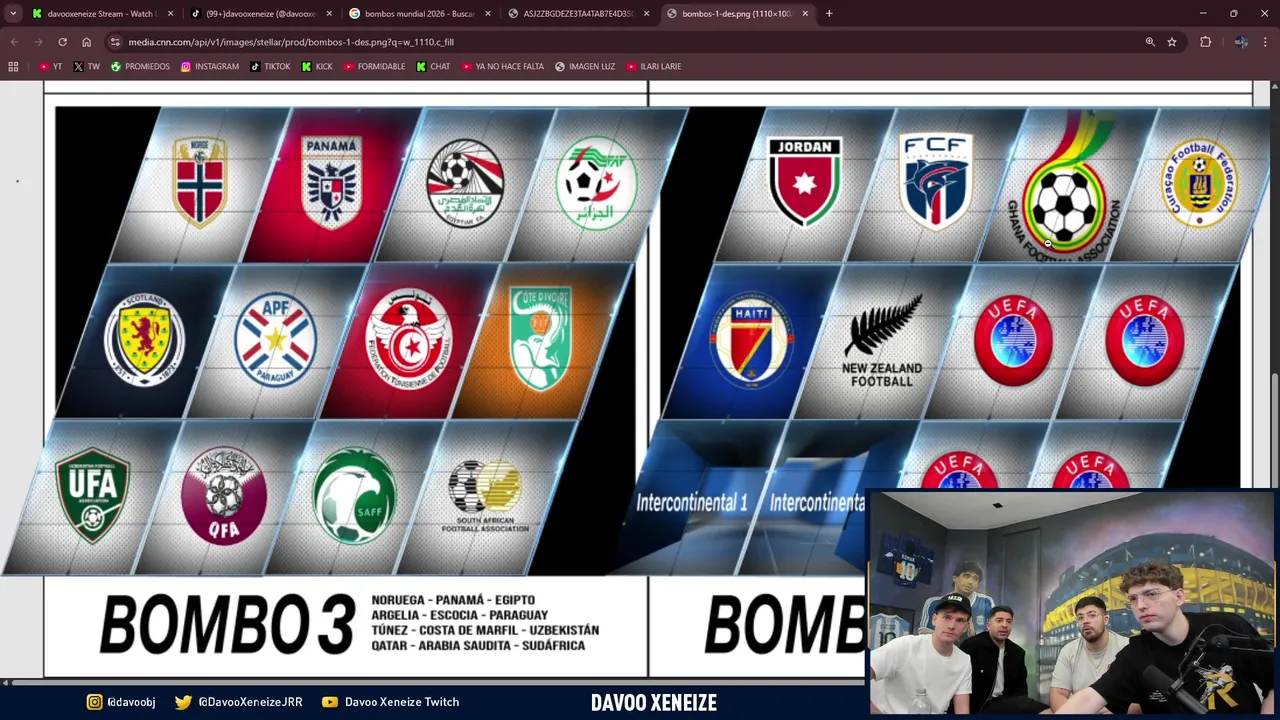Click the 'Intercontinental 1' label

click(x=692, y=503)
